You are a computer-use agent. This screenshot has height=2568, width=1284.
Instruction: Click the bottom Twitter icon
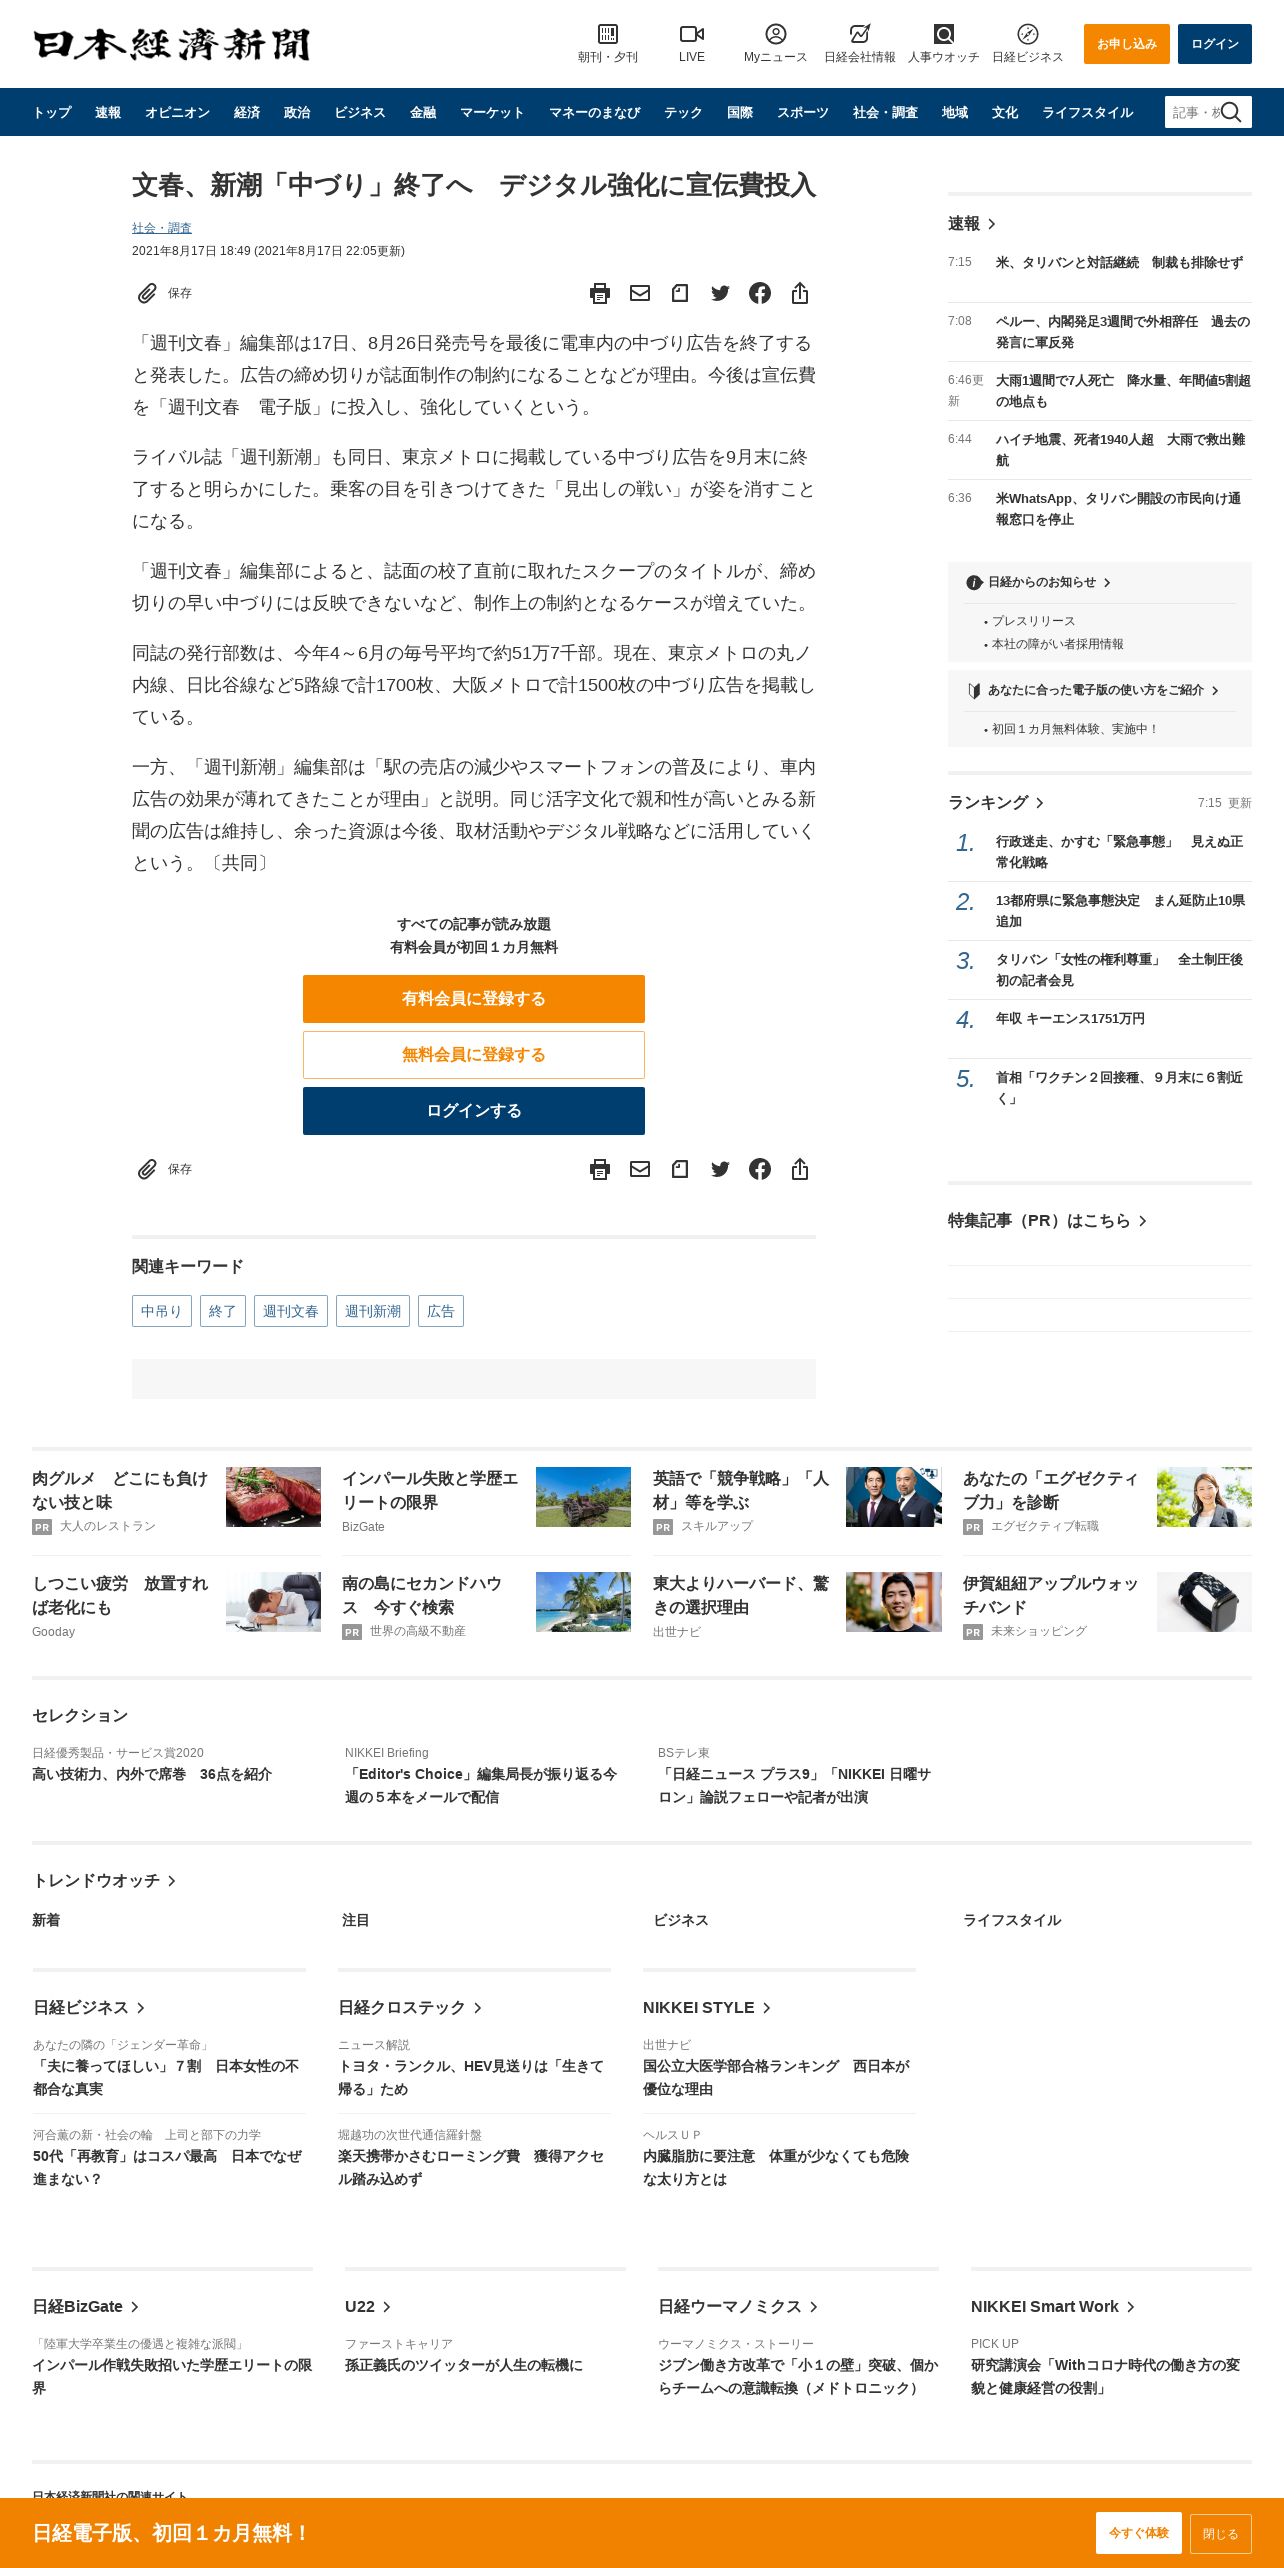point(720,1169)
